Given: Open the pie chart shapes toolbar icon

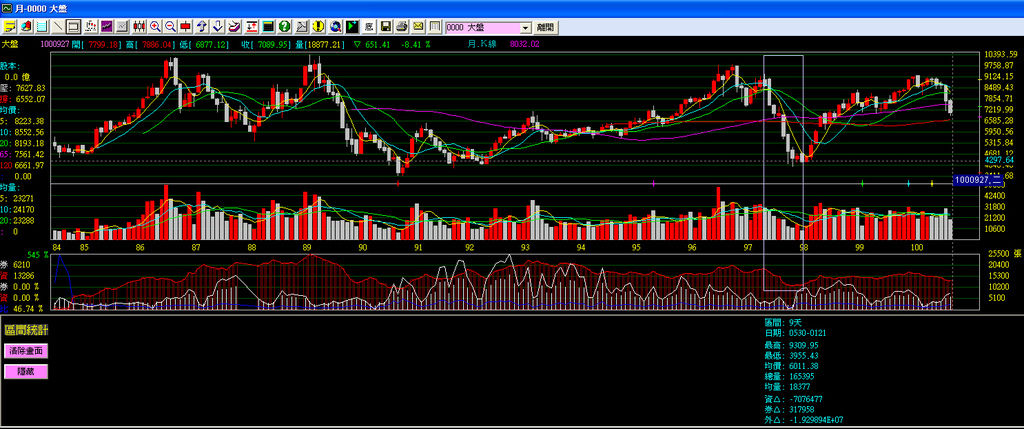Looking at the screenshot, I should click(x=26, y=27).
